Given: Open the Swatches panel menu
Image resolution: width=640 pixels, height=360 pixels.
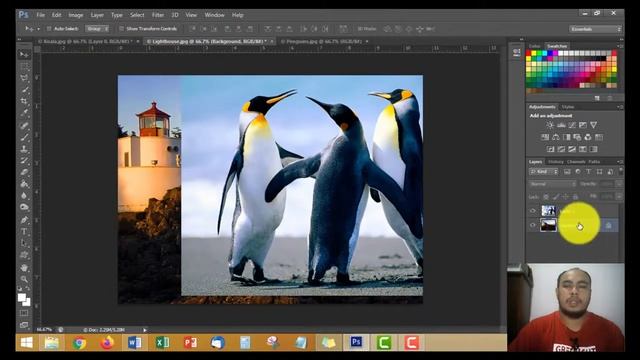Looking at the screenshot, I should point(620,46).
